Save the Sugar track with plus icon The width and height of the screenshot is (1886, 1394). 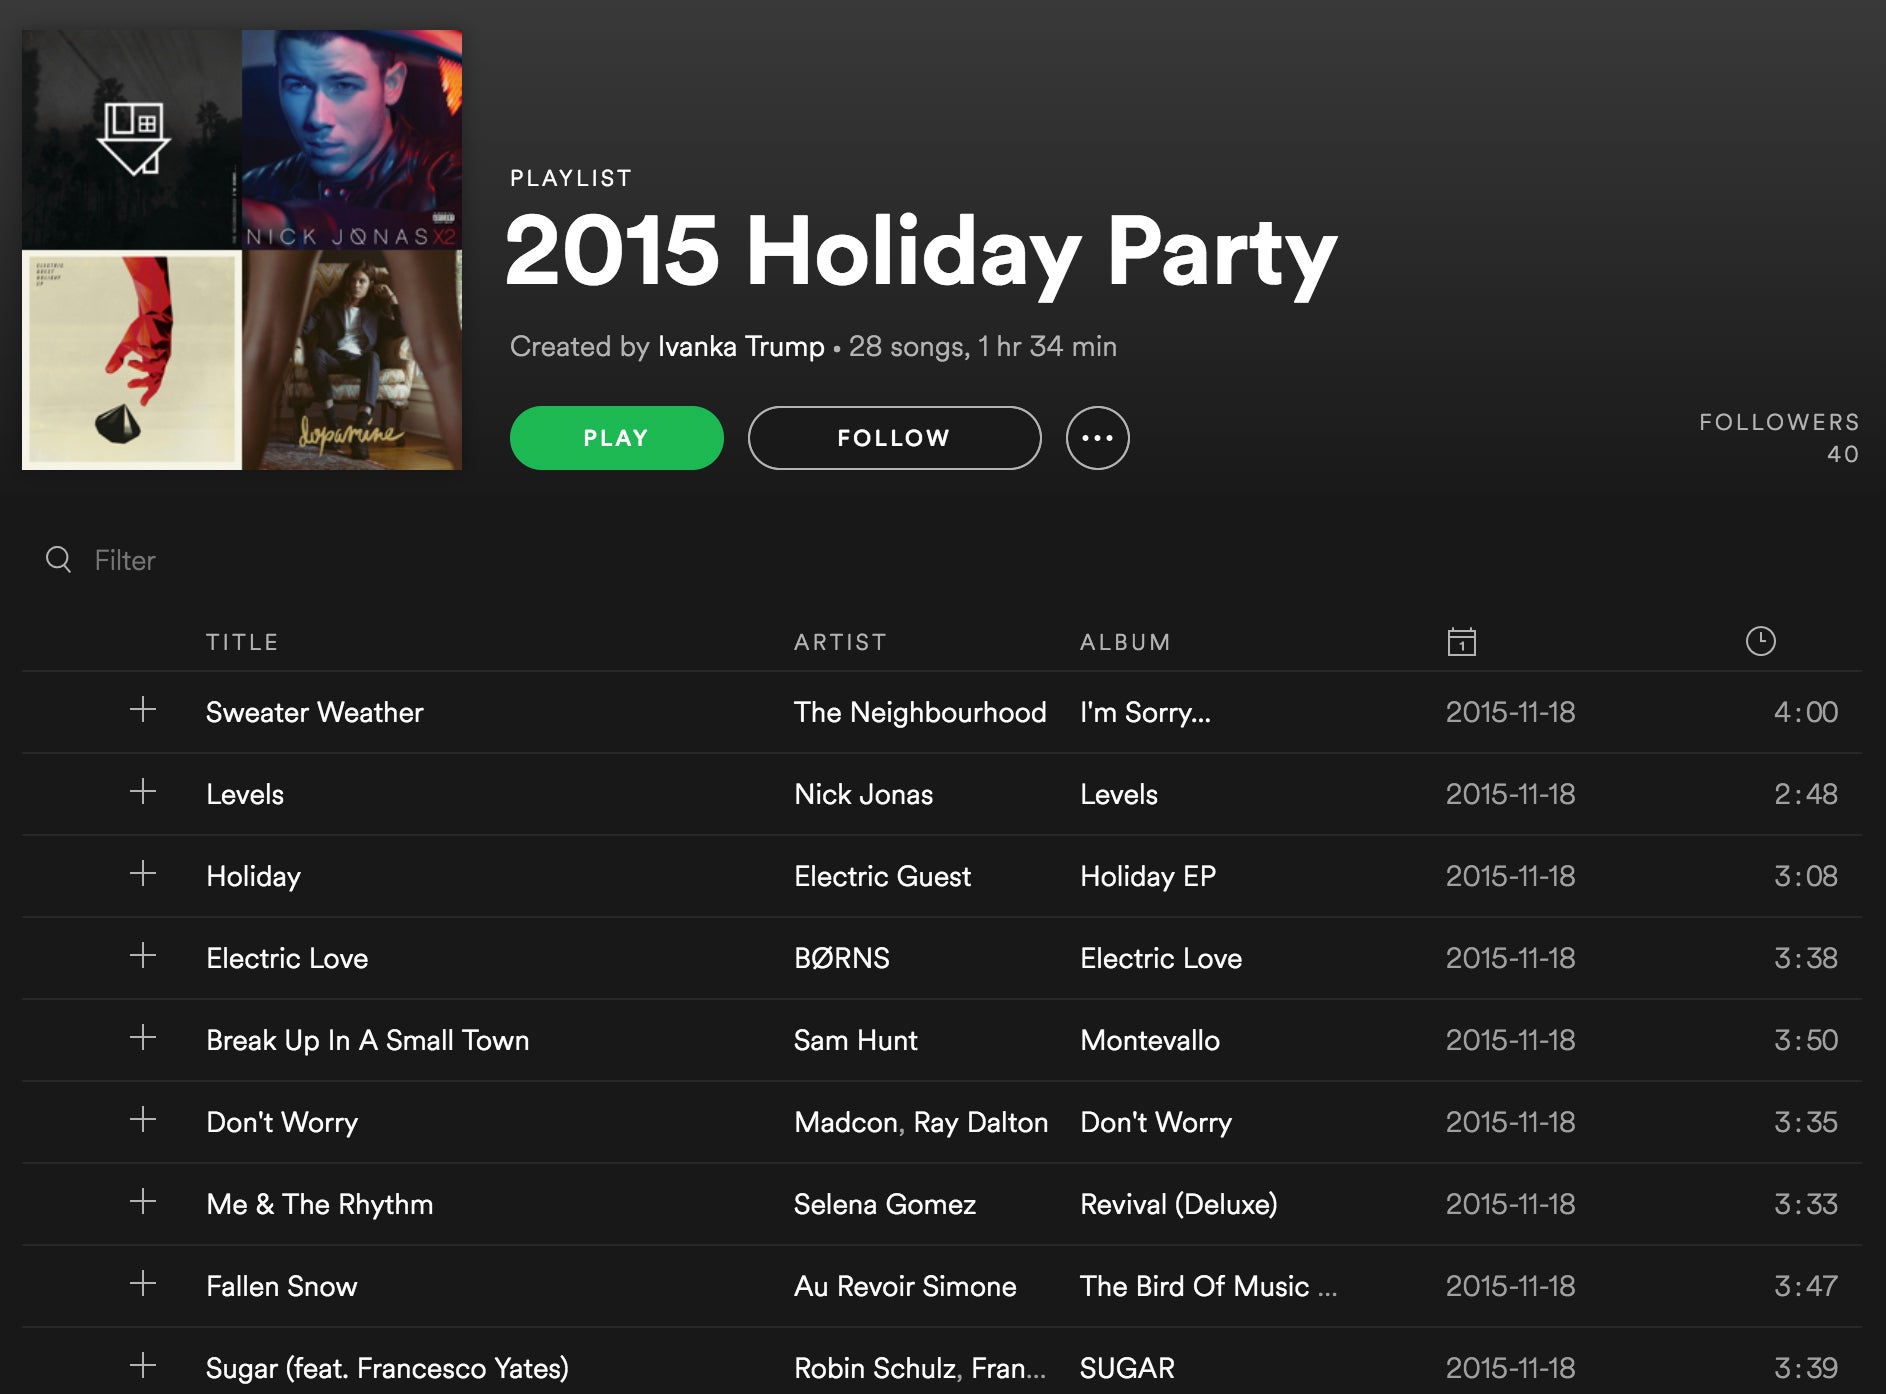(143, 1366)
